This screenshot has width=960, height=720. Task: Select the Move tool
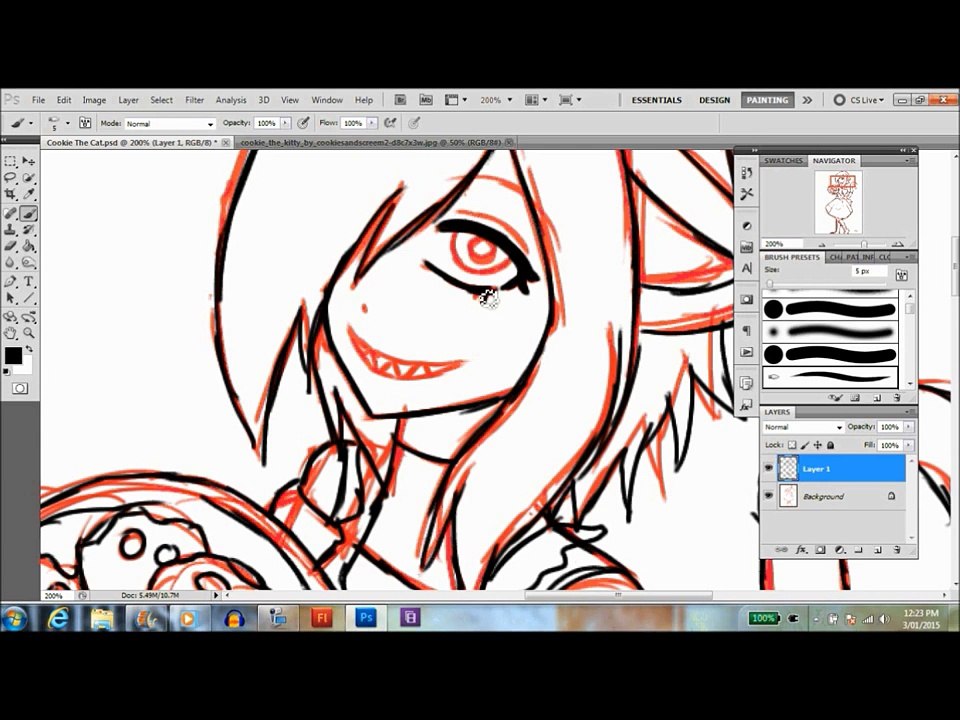(x=29, y=161)
